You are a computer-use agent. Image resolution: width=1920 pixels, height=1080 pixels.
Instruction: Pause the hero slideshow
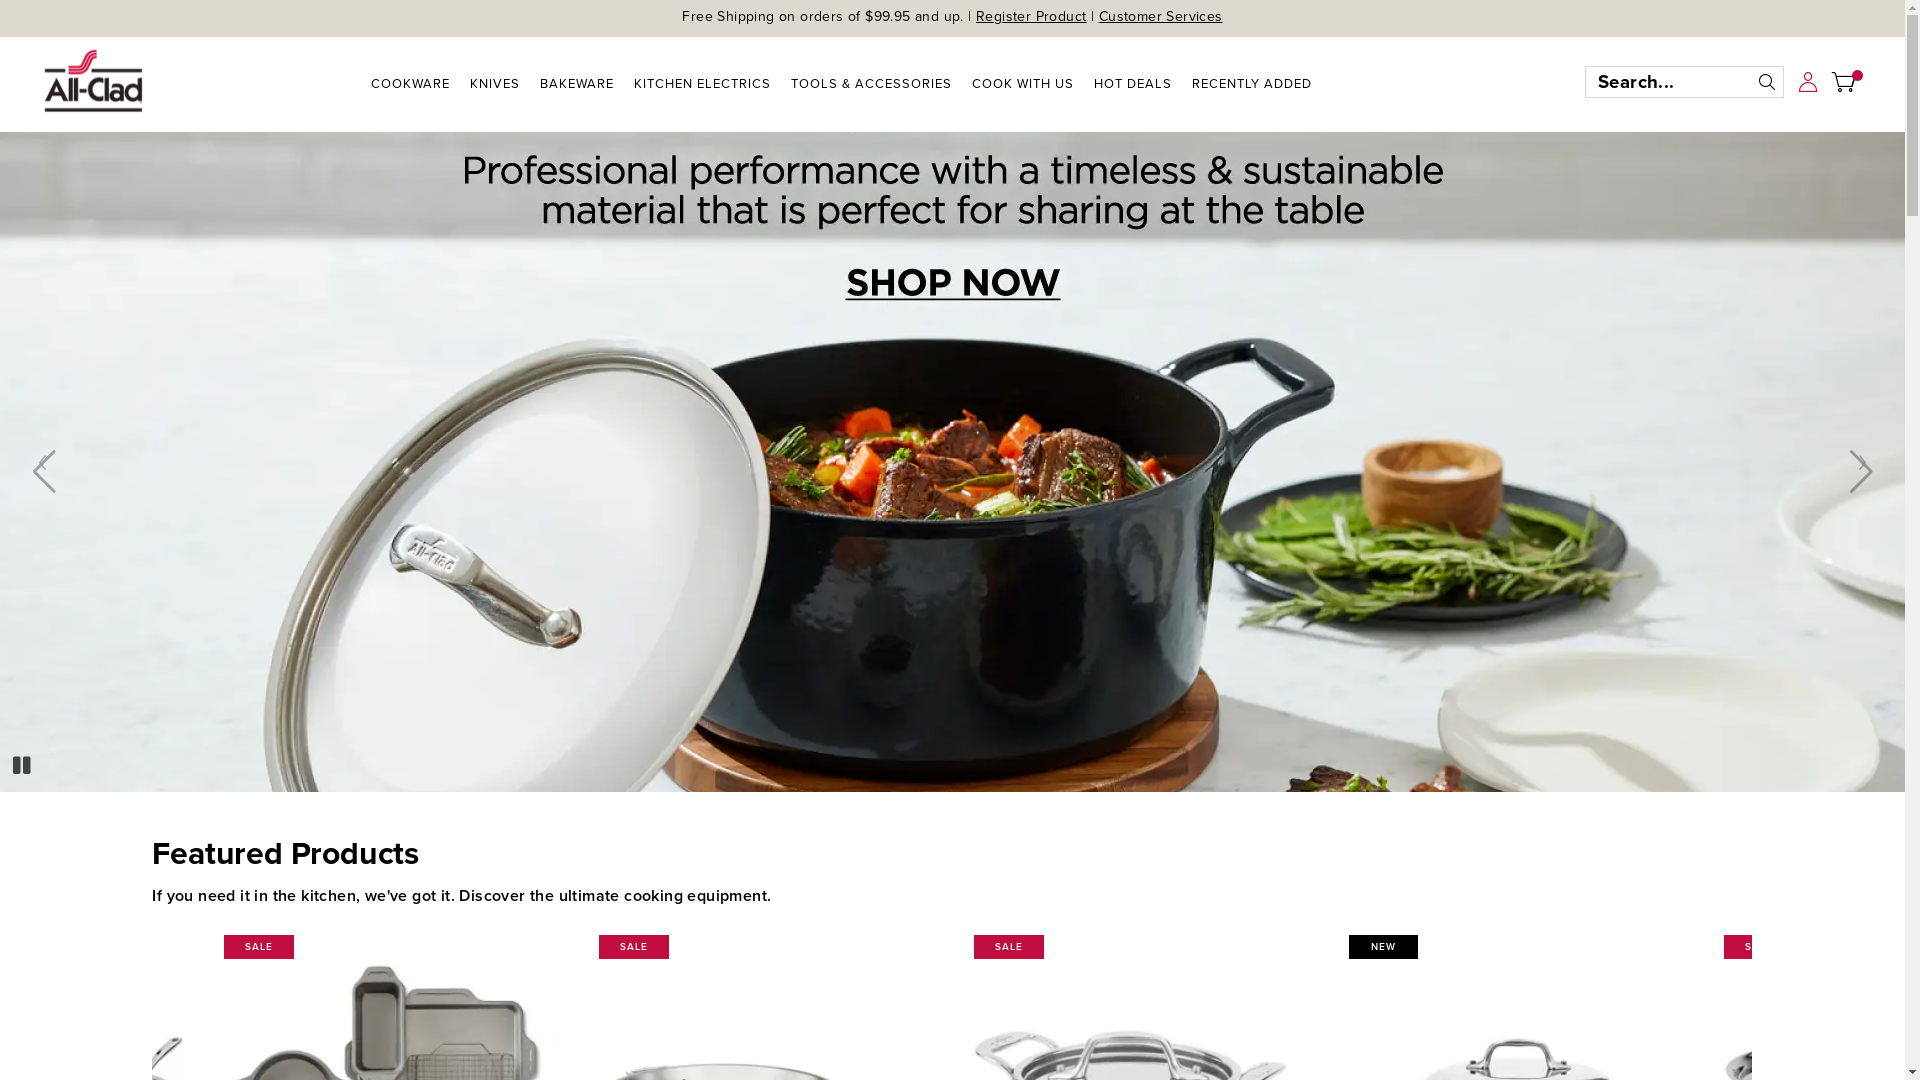coord(22,765)
